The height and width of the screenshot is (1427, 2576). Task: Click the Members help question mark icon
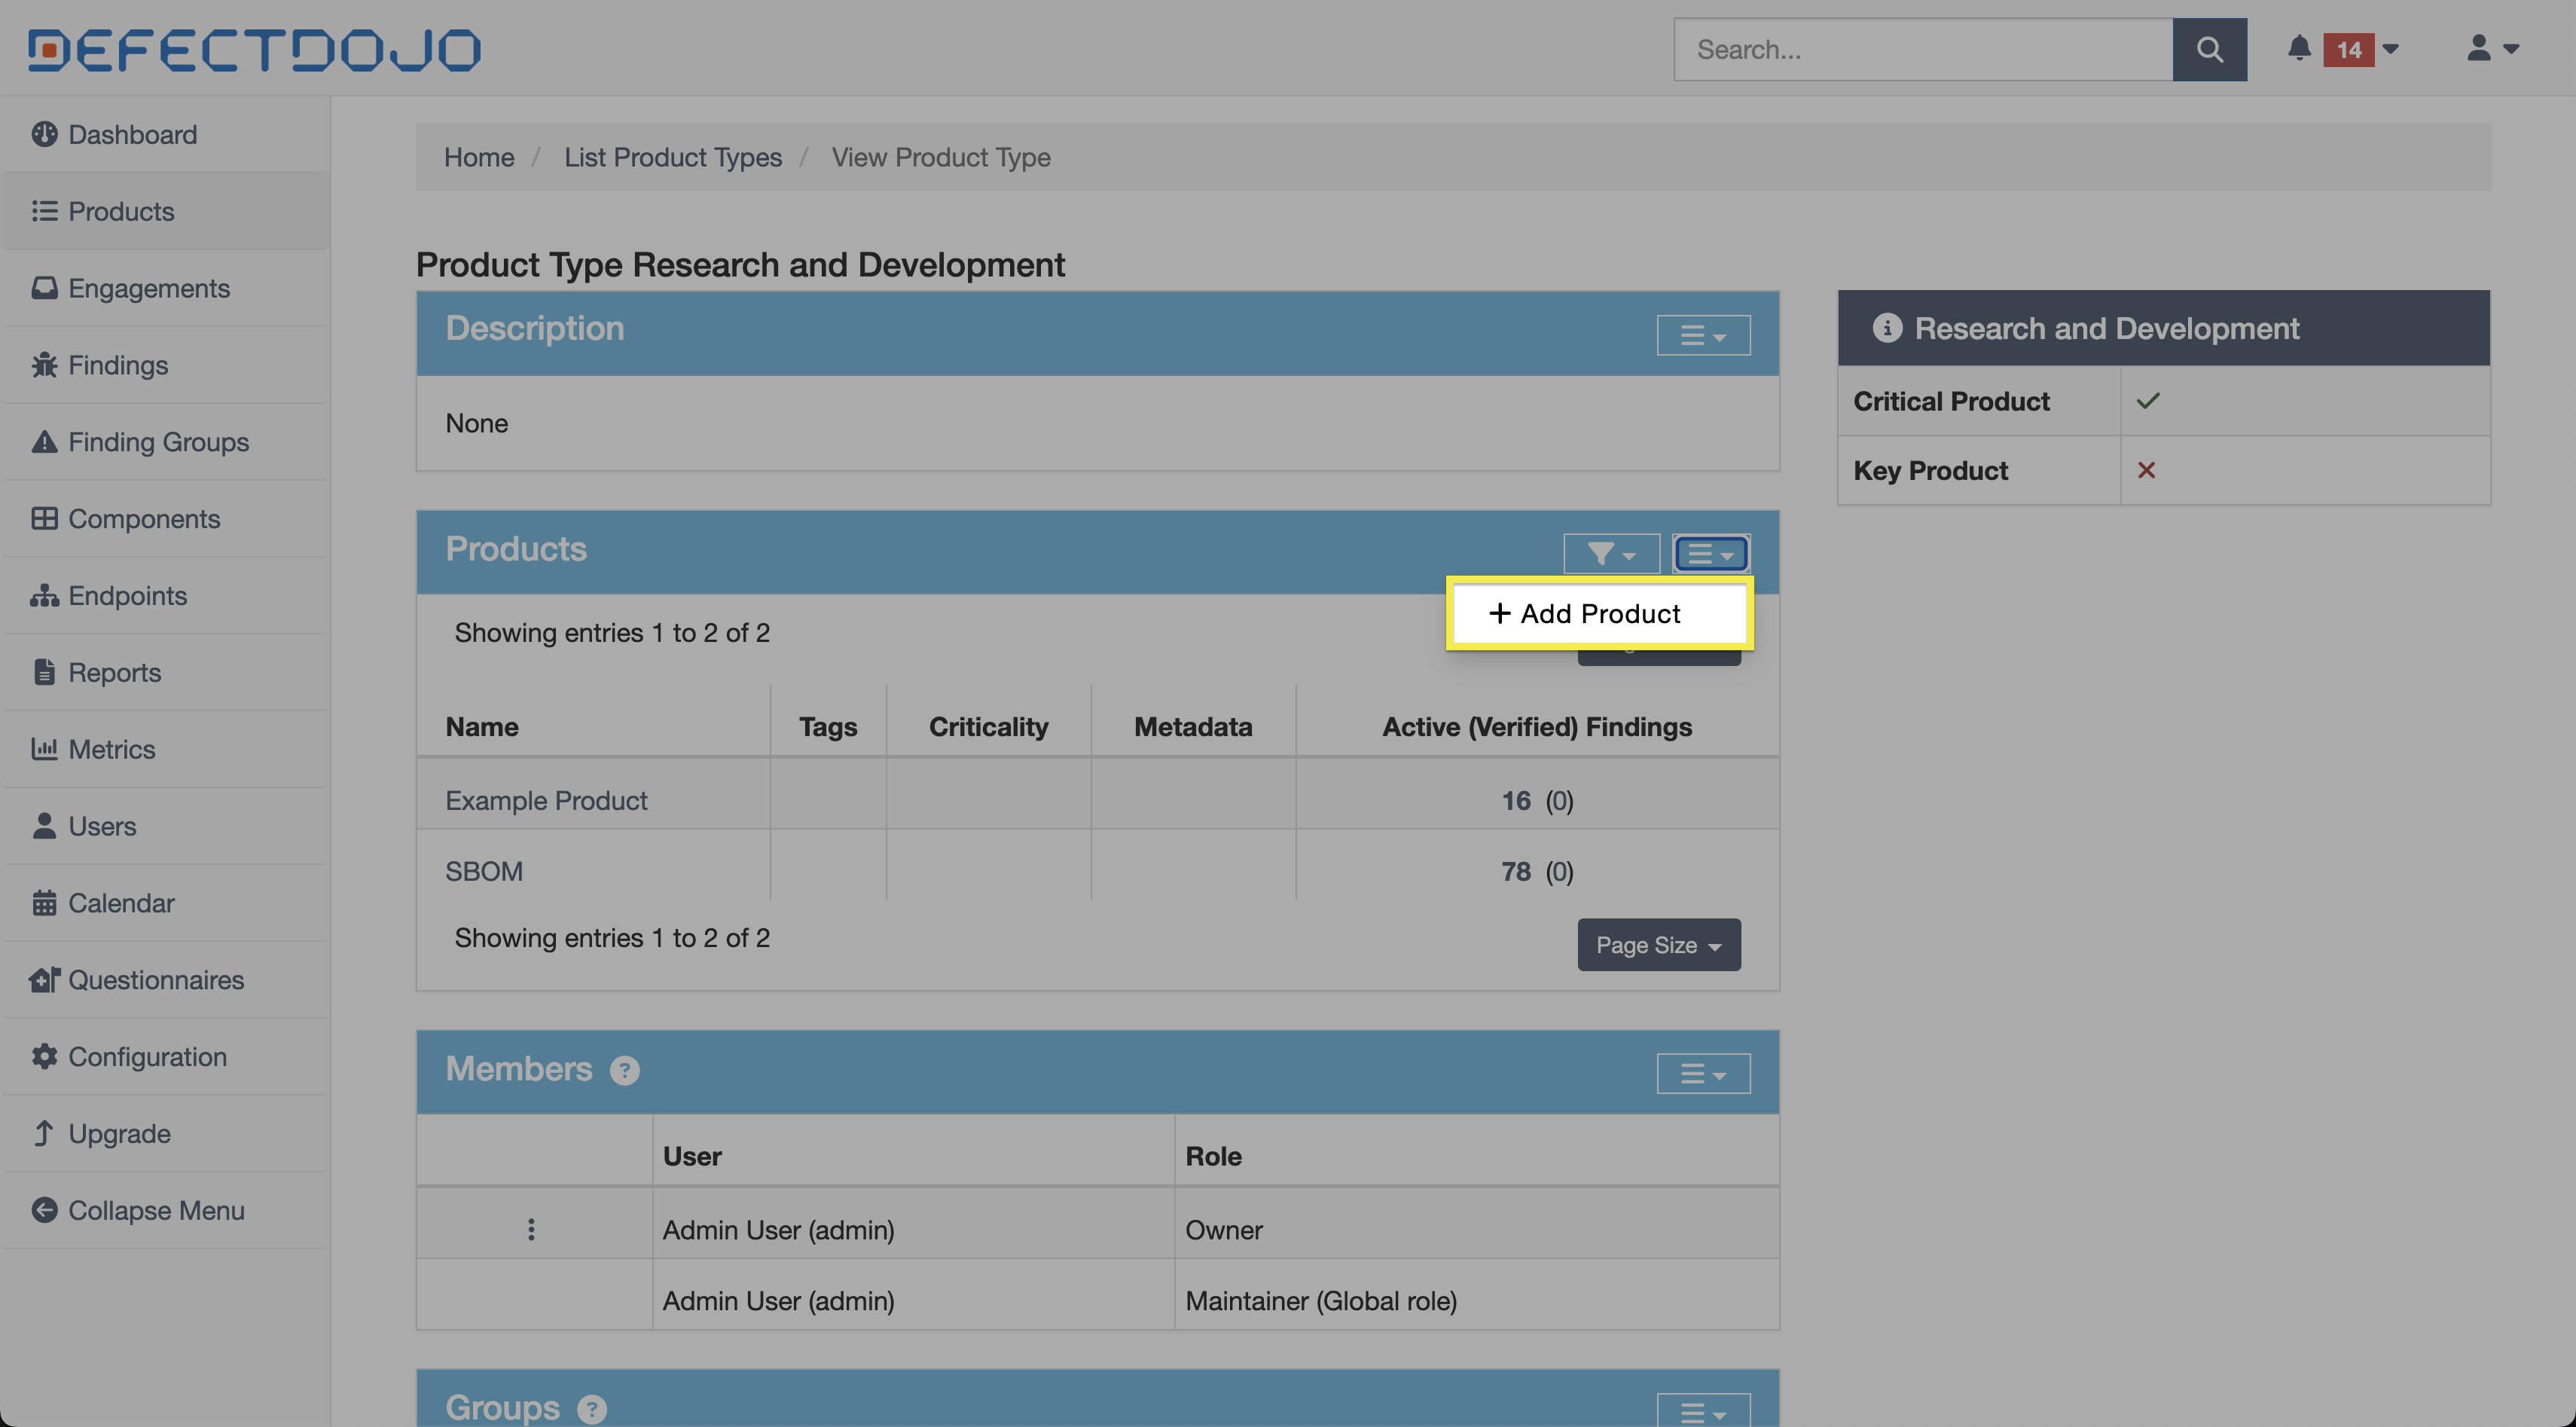coord(625,1071)
